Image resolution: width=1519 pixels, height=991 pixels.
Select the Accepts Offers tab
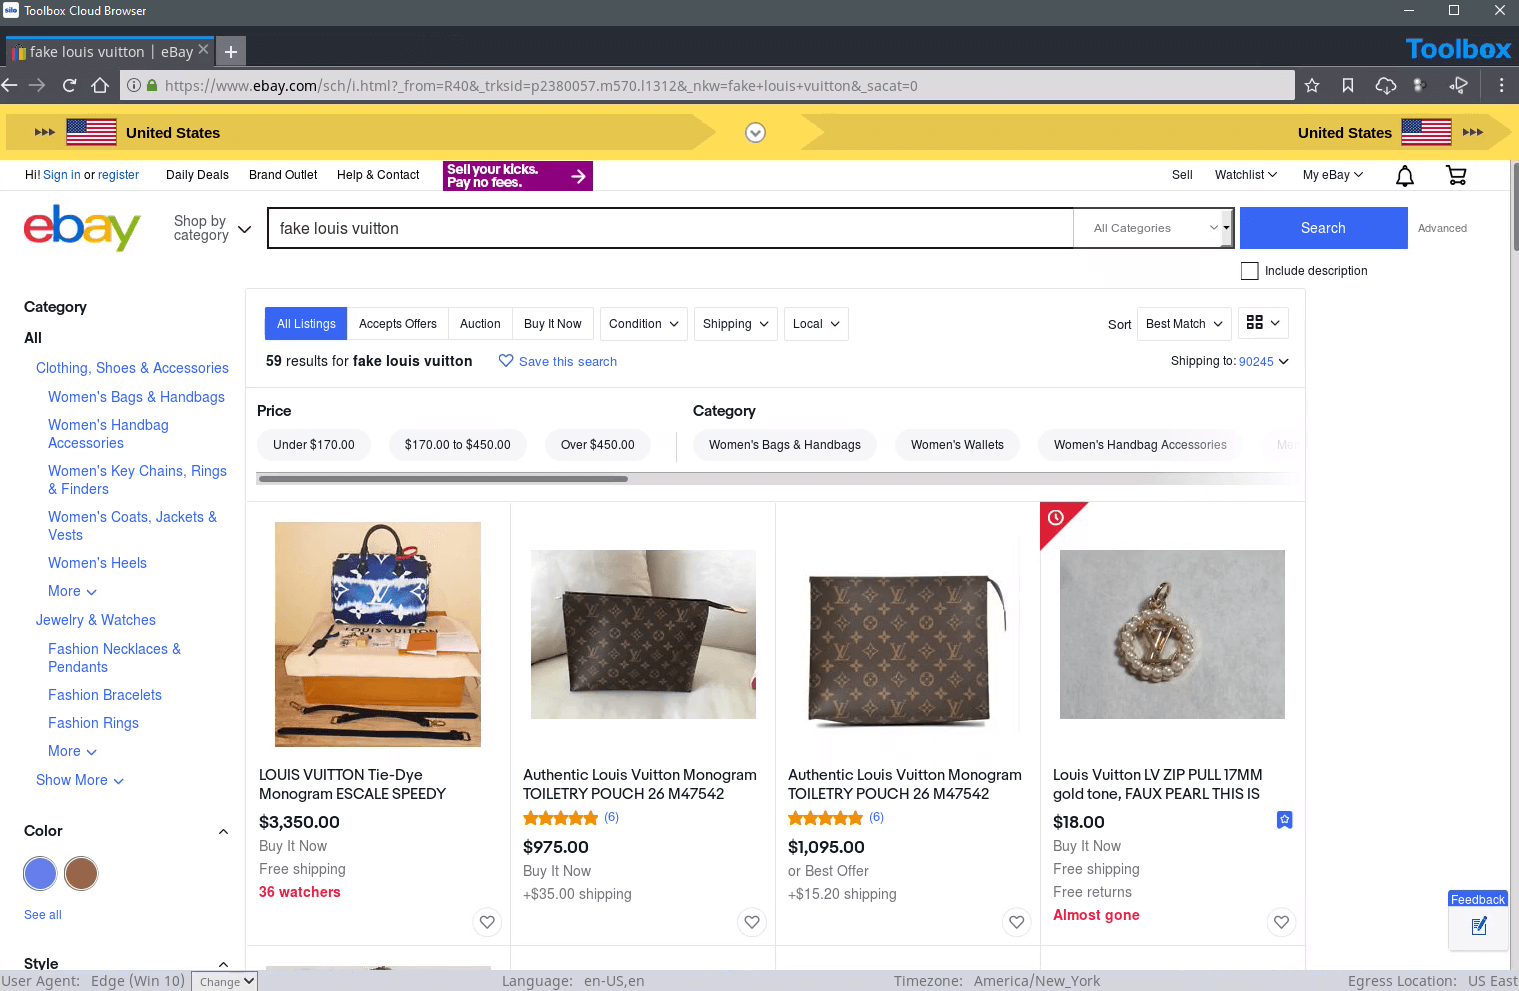point(398,324)
